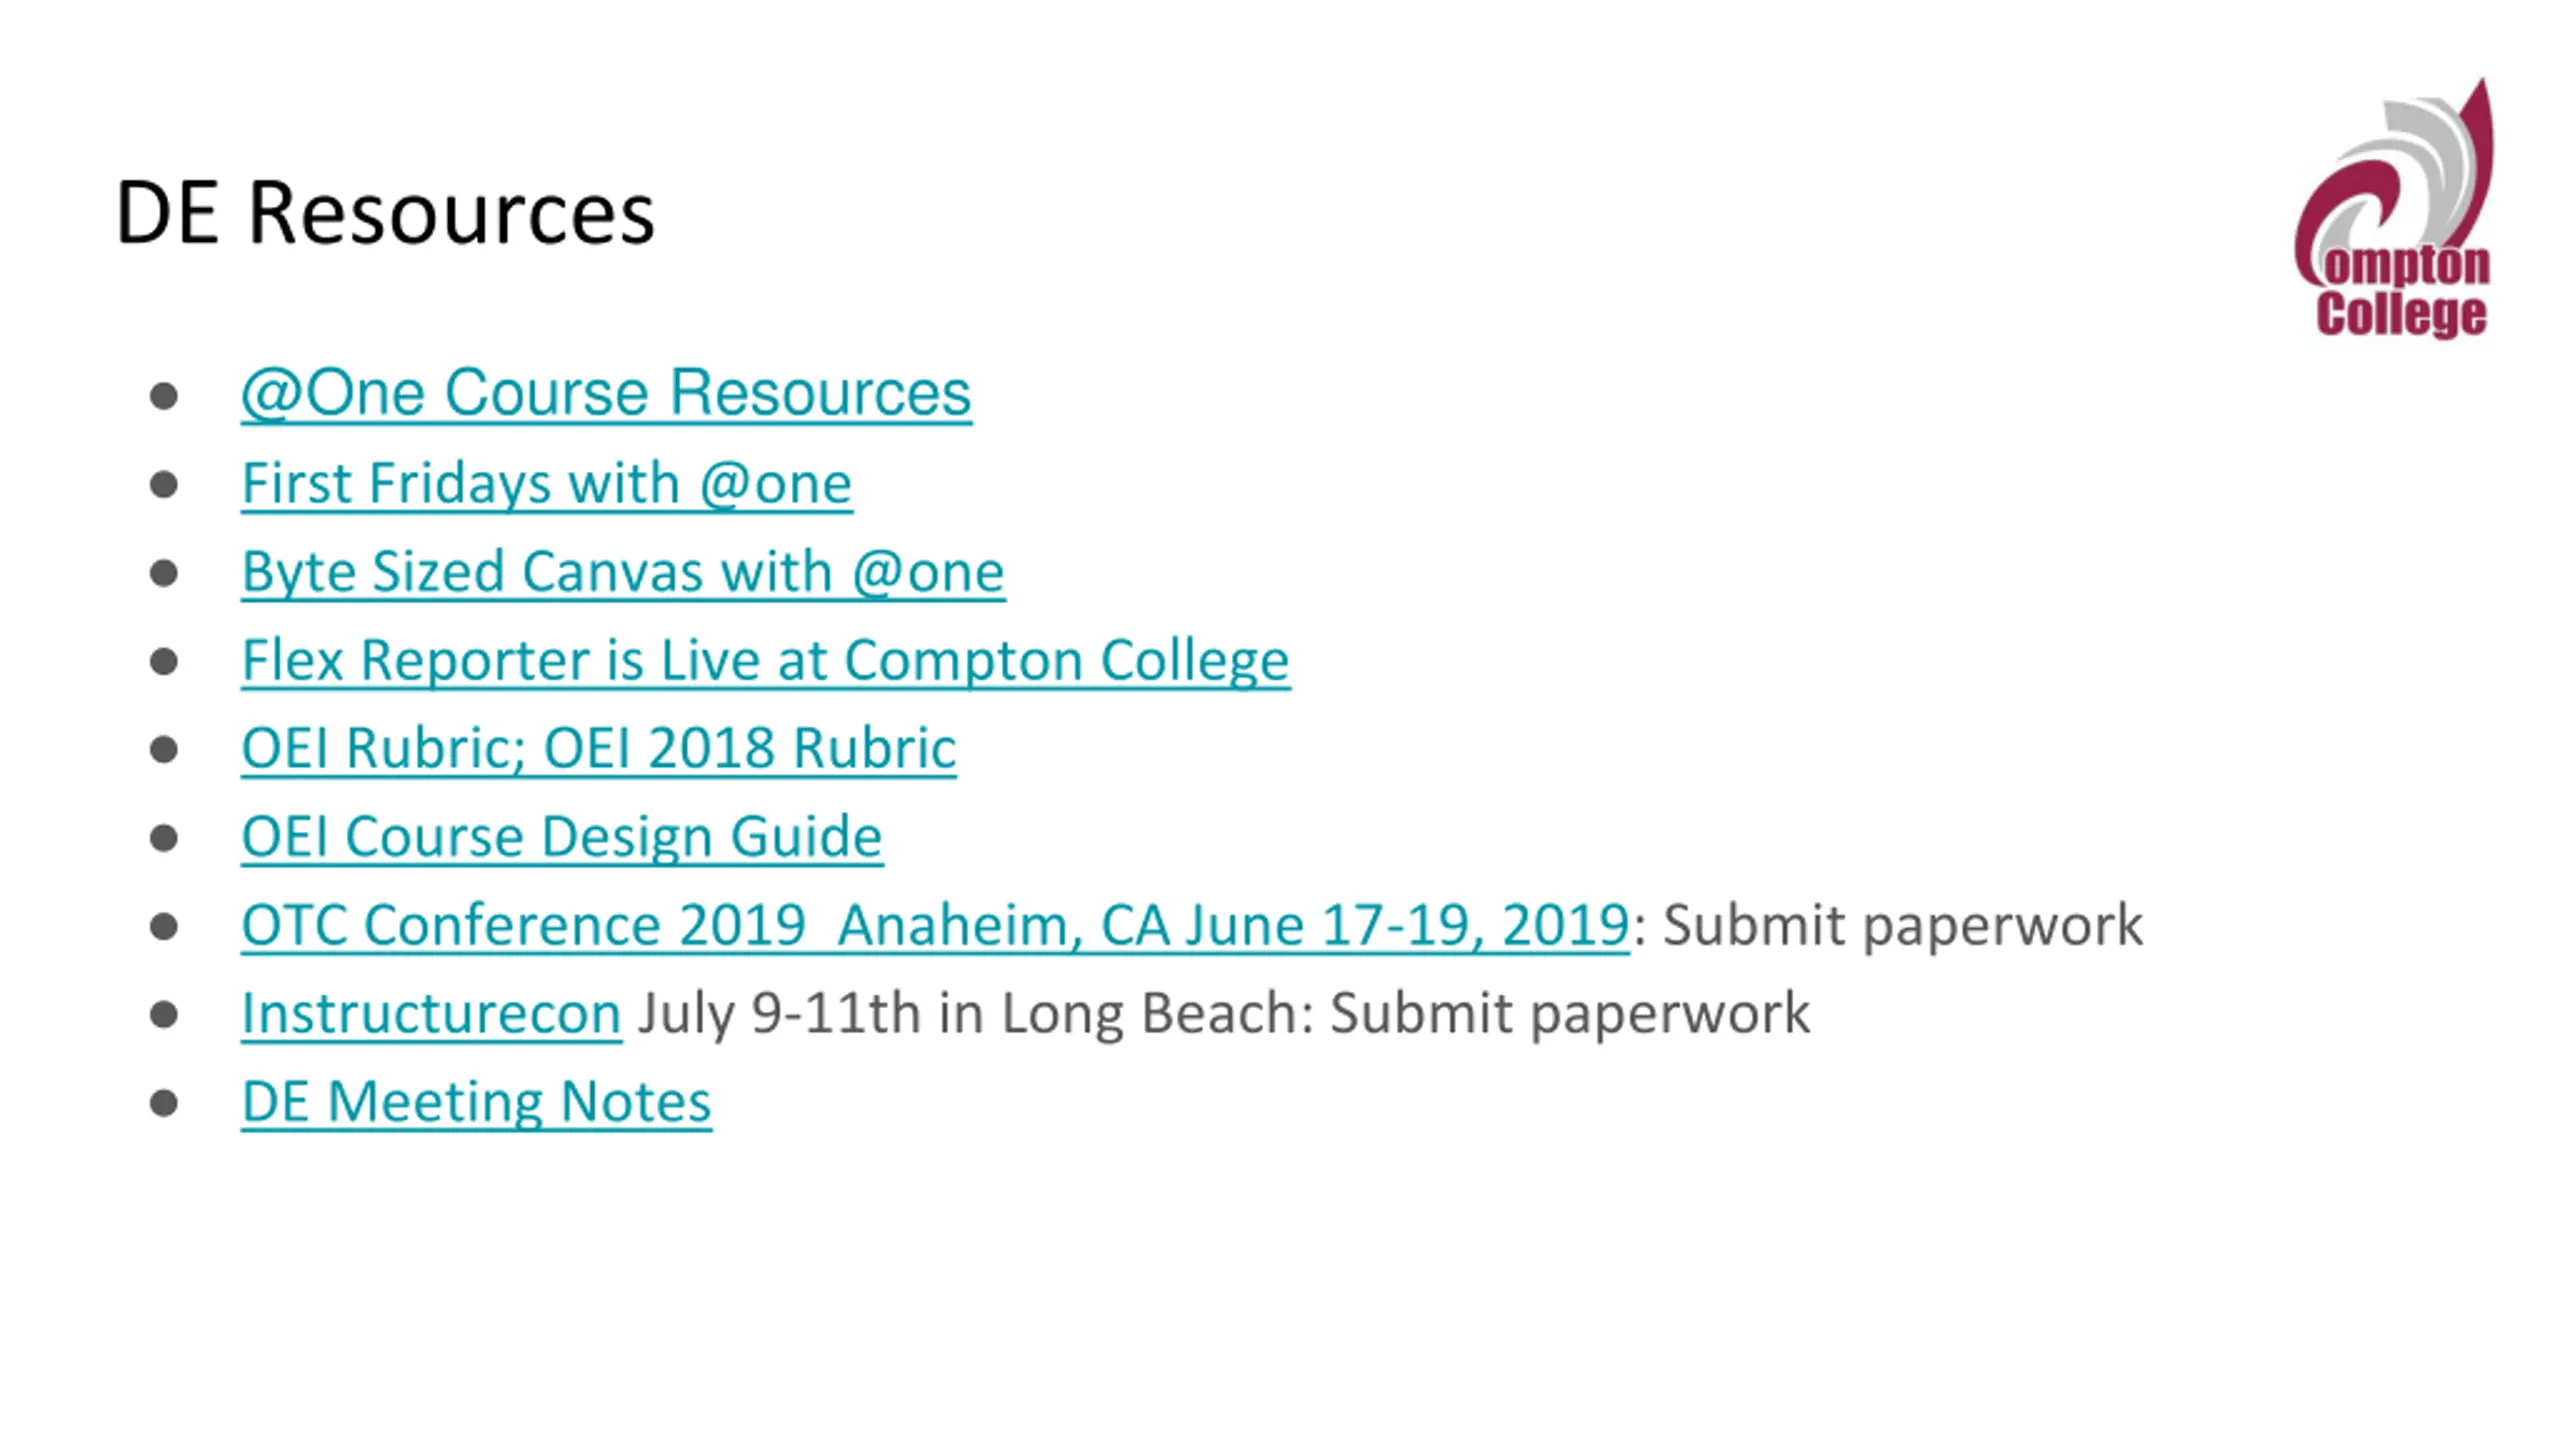
Task: Click bullet beside Flex Reporter link
Action: tap(164, 661)
